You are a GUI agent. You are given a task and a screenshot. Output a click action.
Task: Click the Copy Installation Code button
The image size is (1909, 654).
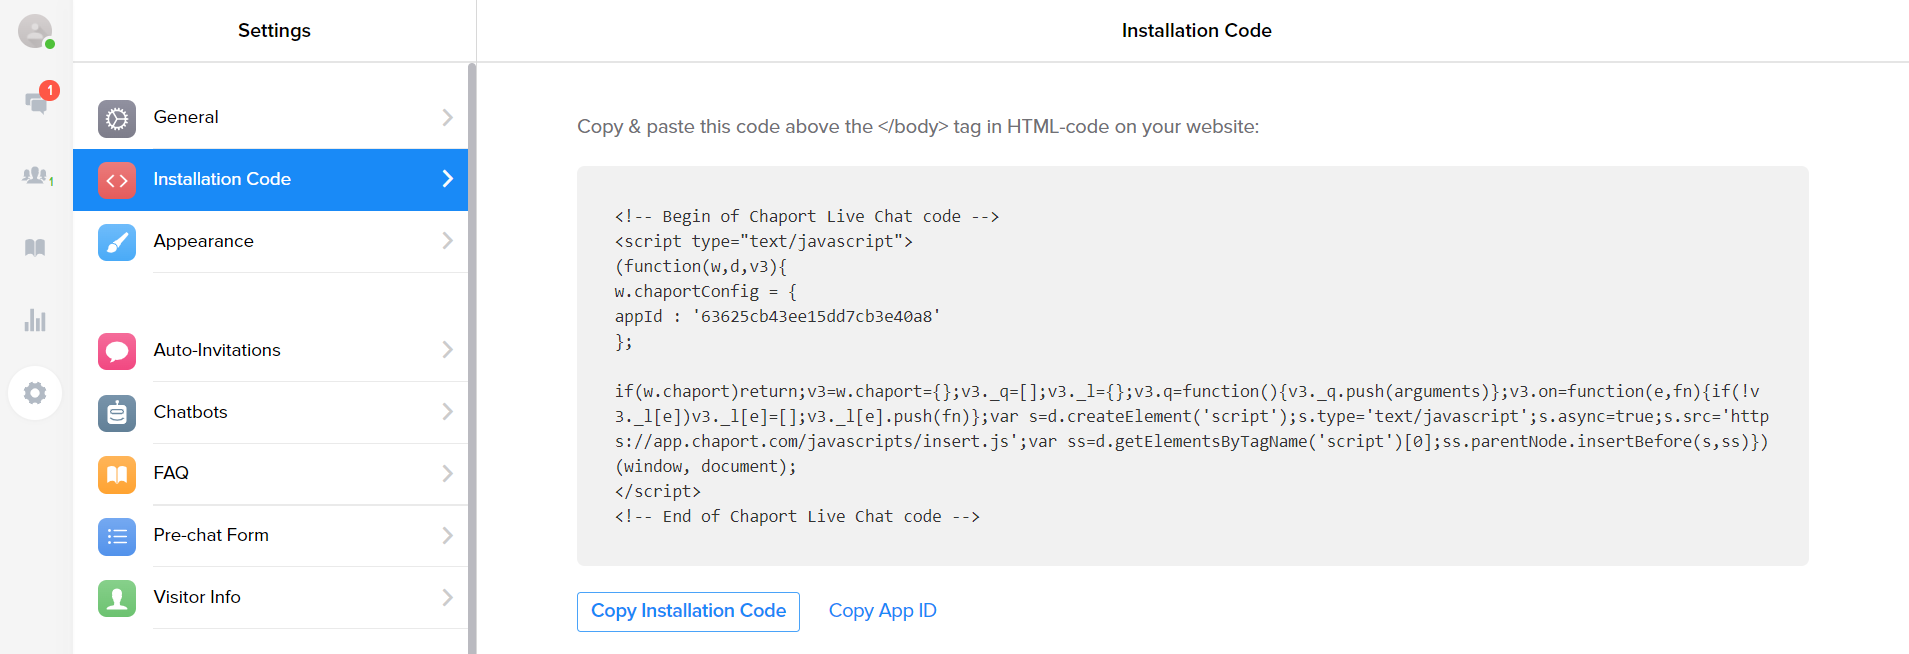tap(688, 611)
